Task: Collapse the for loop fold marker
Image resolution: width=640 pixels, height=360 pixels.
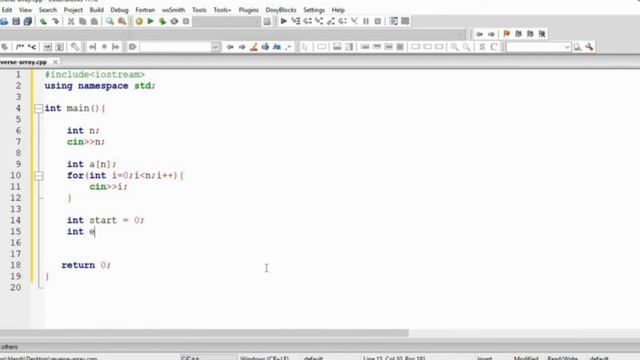Action: (38, 176)
